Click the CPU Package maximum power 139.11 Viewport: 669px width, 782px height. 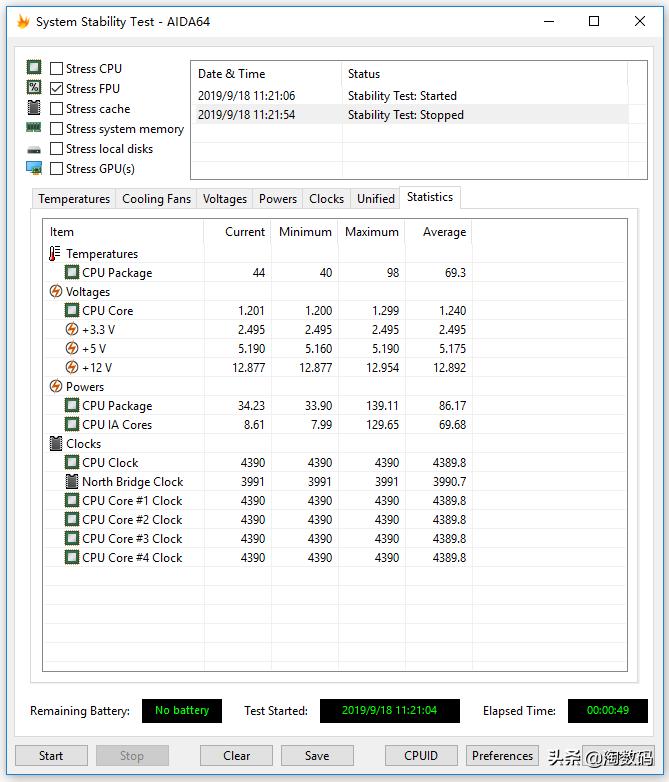point(382,405)
